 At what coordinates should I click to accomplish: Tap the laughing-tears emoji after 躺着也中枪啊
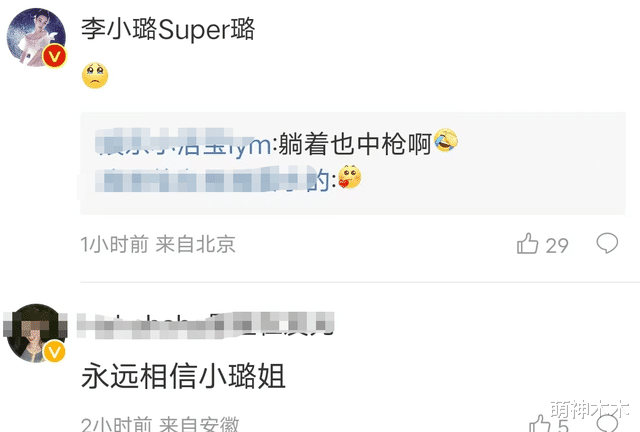(445, 140)
